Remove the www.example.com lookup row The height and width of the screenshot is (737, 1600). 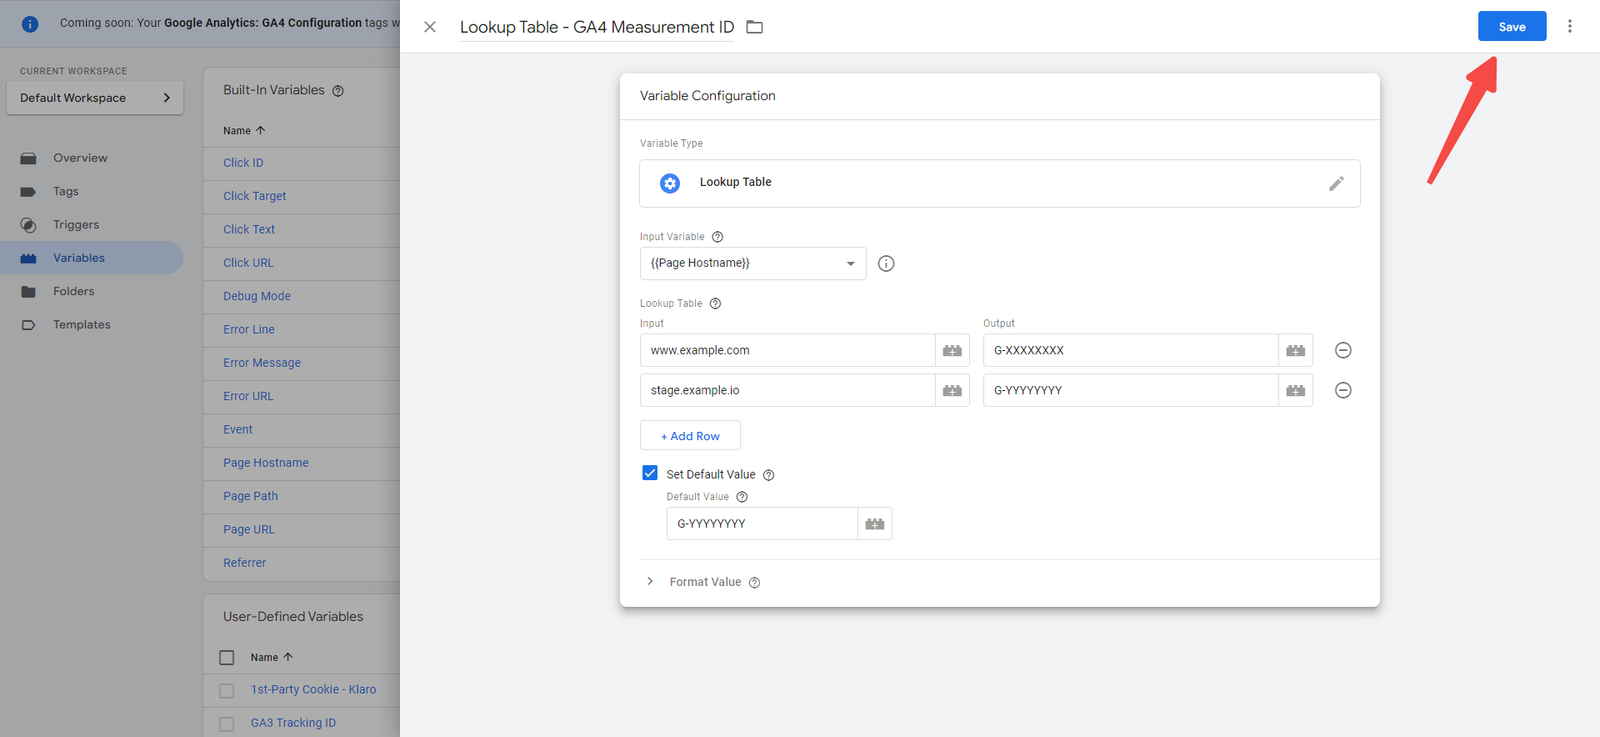[x=1343, y=350]
